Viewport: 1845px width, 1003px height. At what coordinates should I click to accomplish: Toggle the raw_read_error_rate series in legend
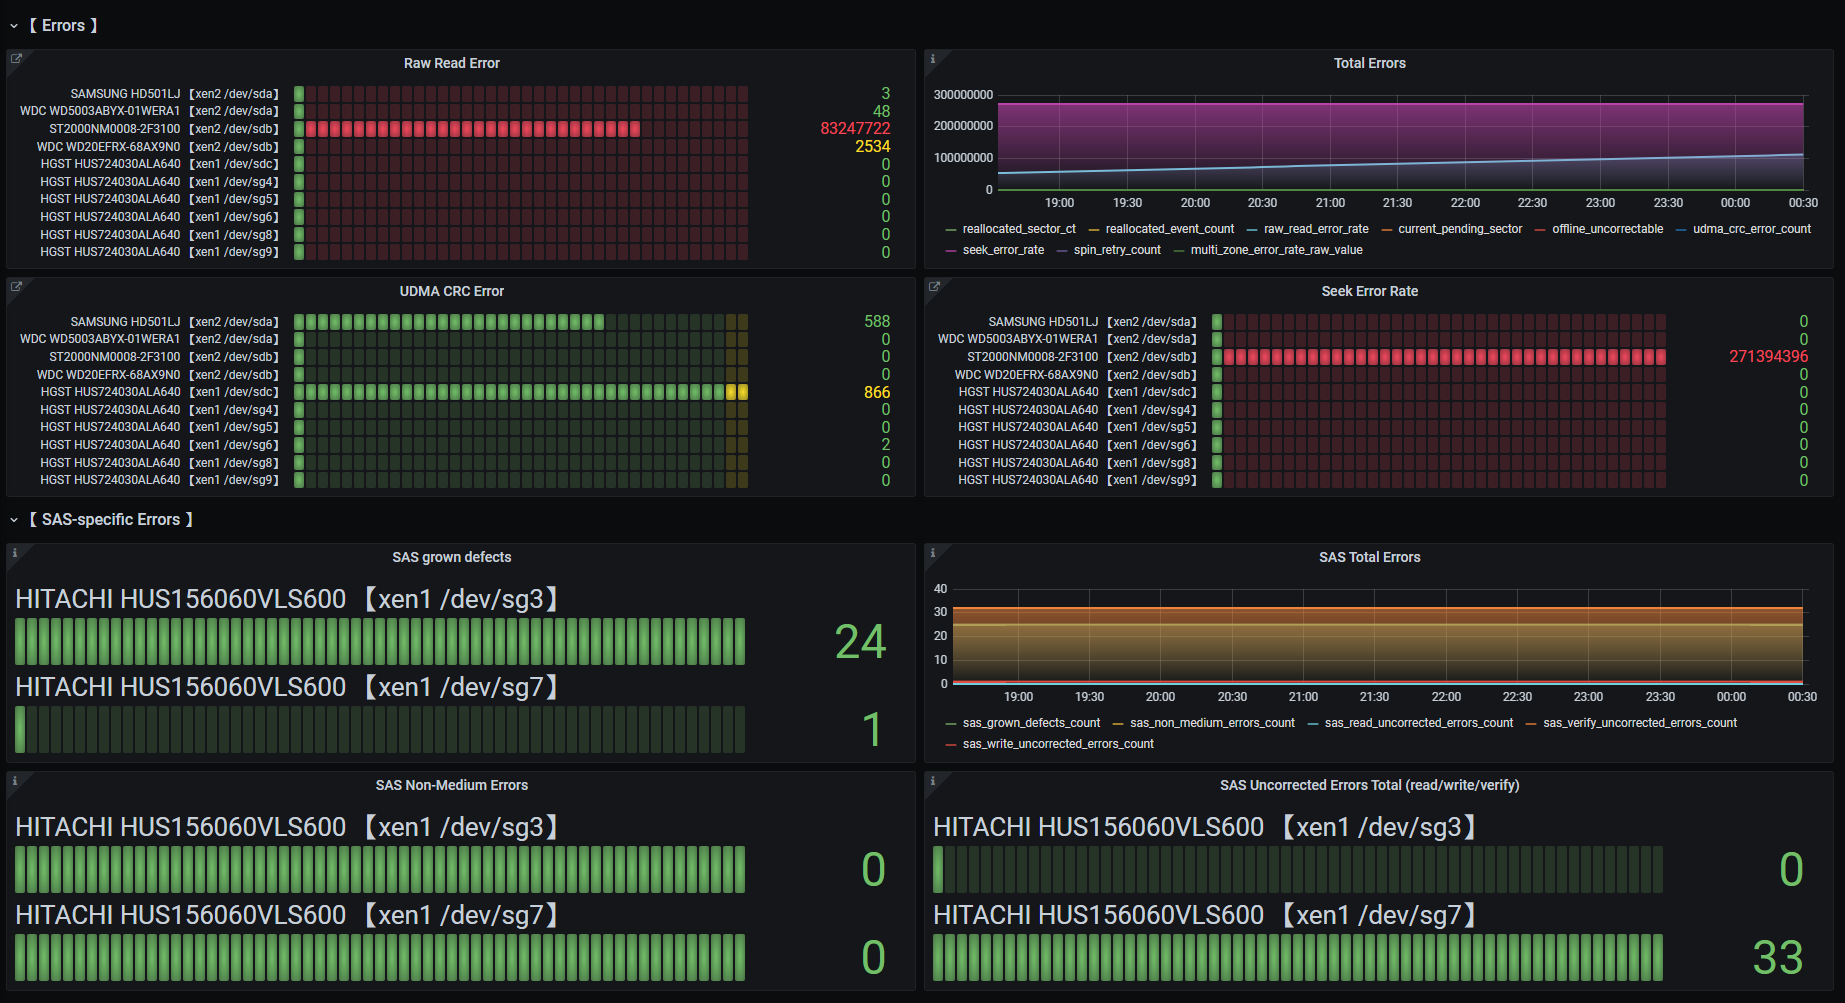[x=1316, y=229]
